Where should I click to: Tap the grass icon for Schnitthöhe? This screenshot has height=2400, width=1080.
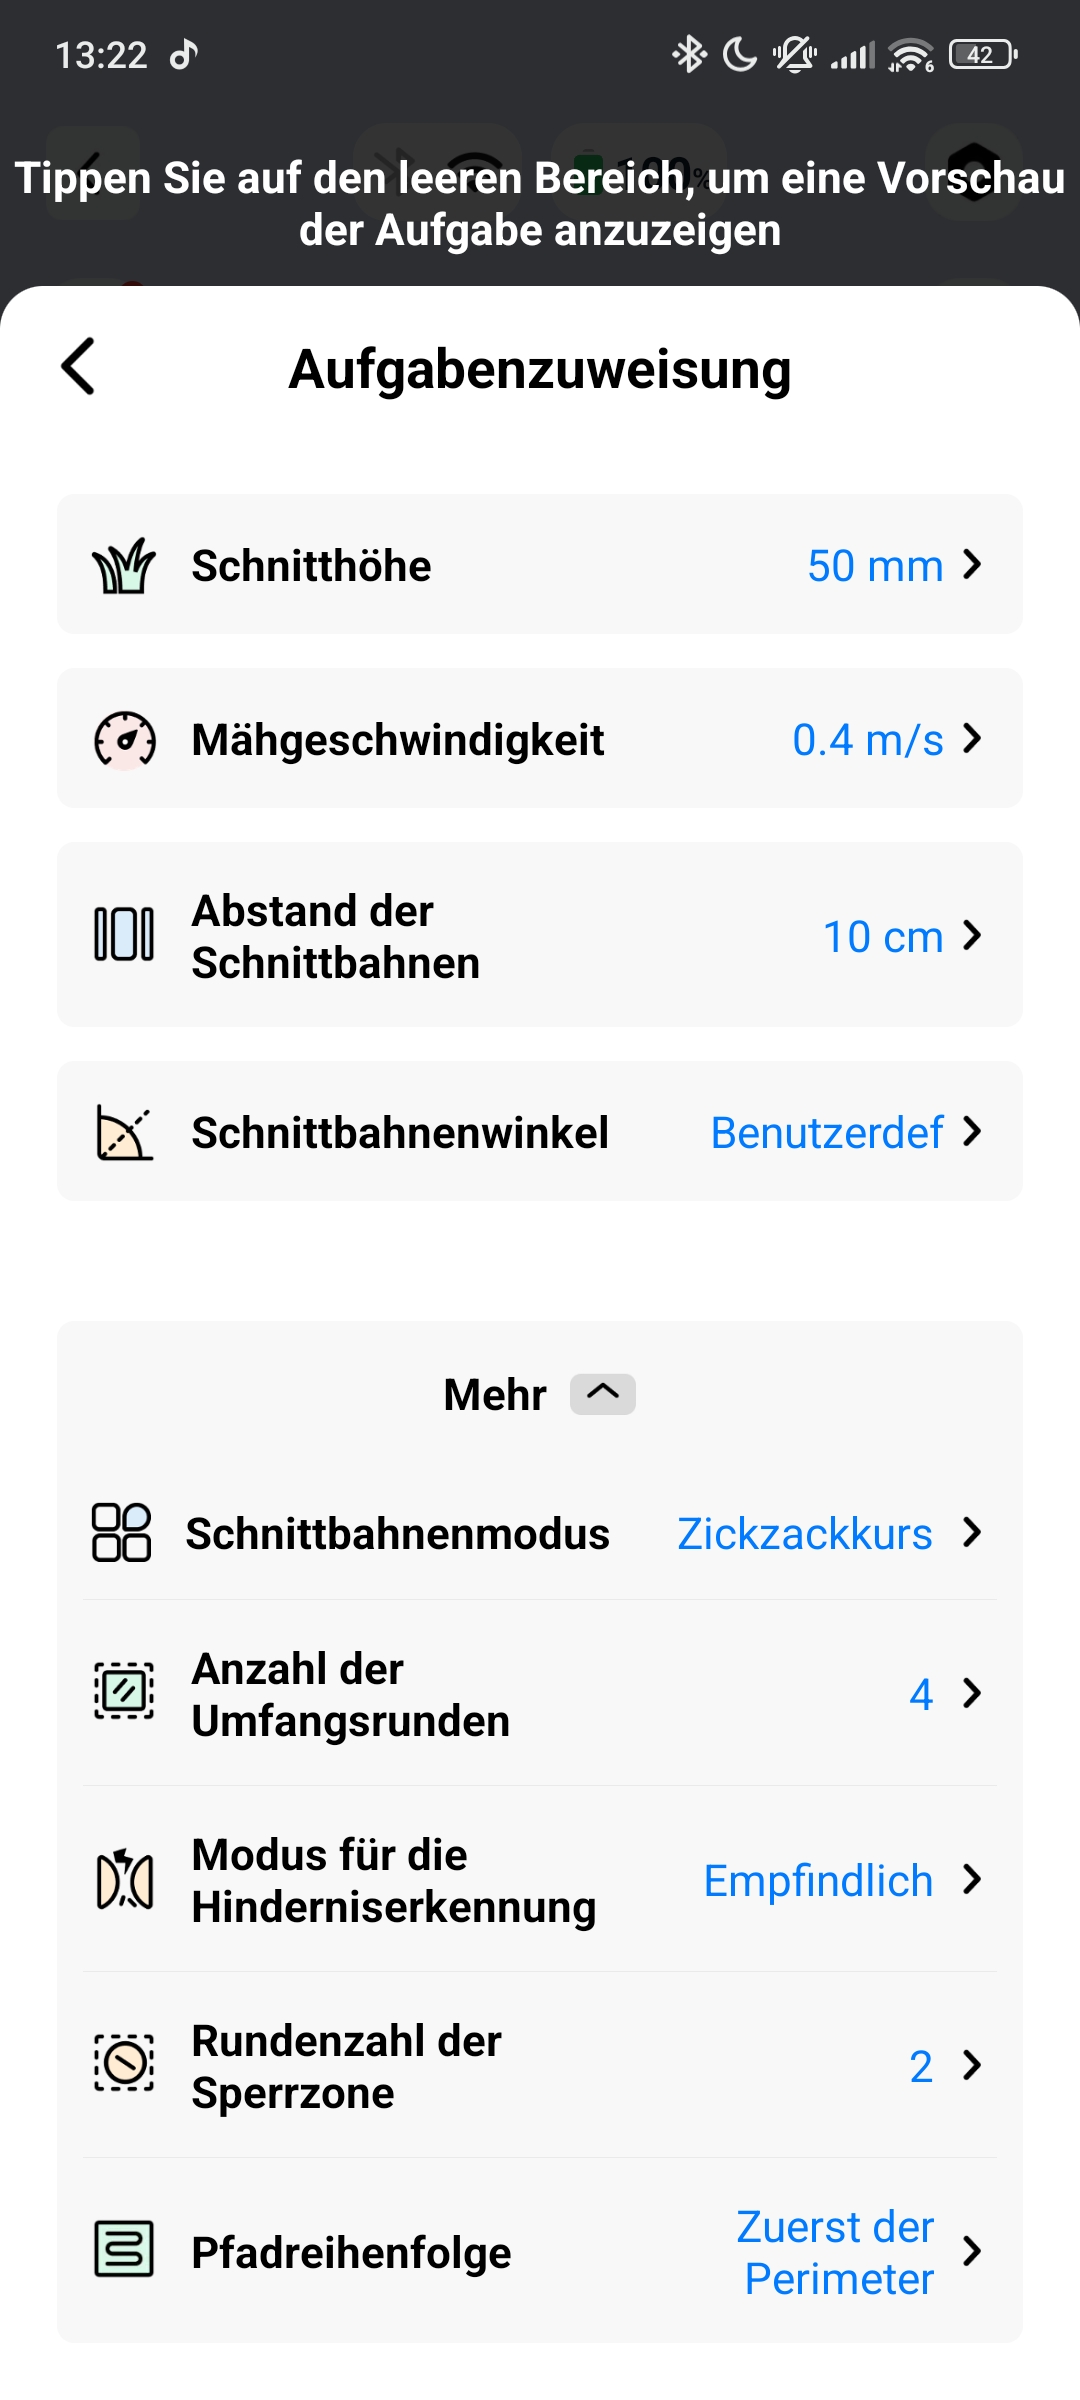[124, 566]
